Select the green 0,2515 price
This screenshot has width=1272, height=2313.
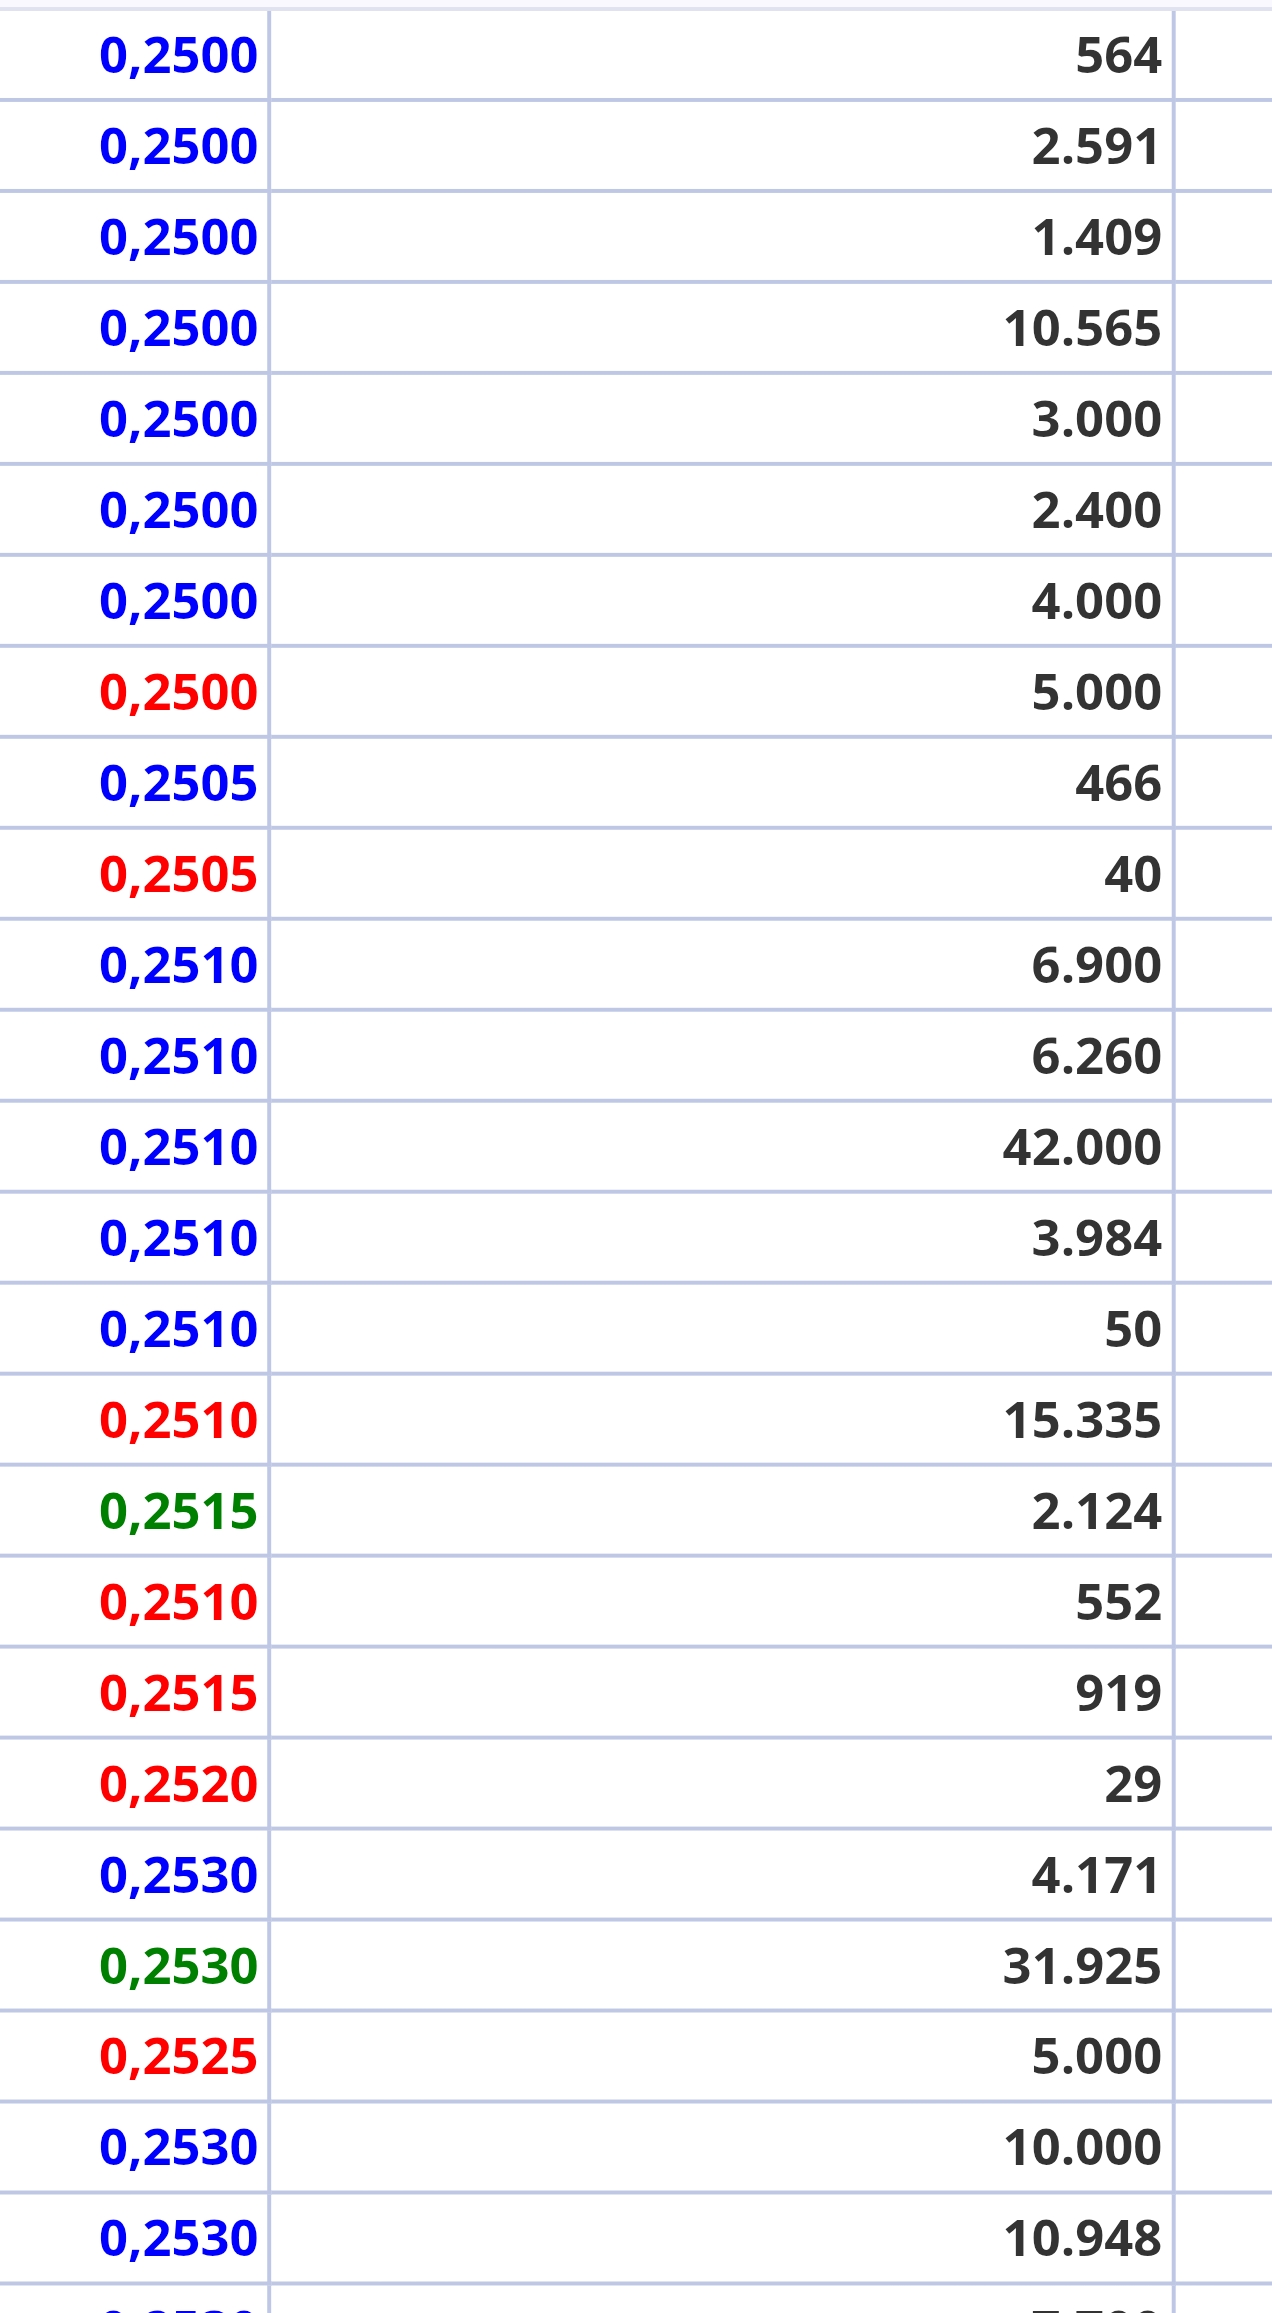pos(178,1511)
